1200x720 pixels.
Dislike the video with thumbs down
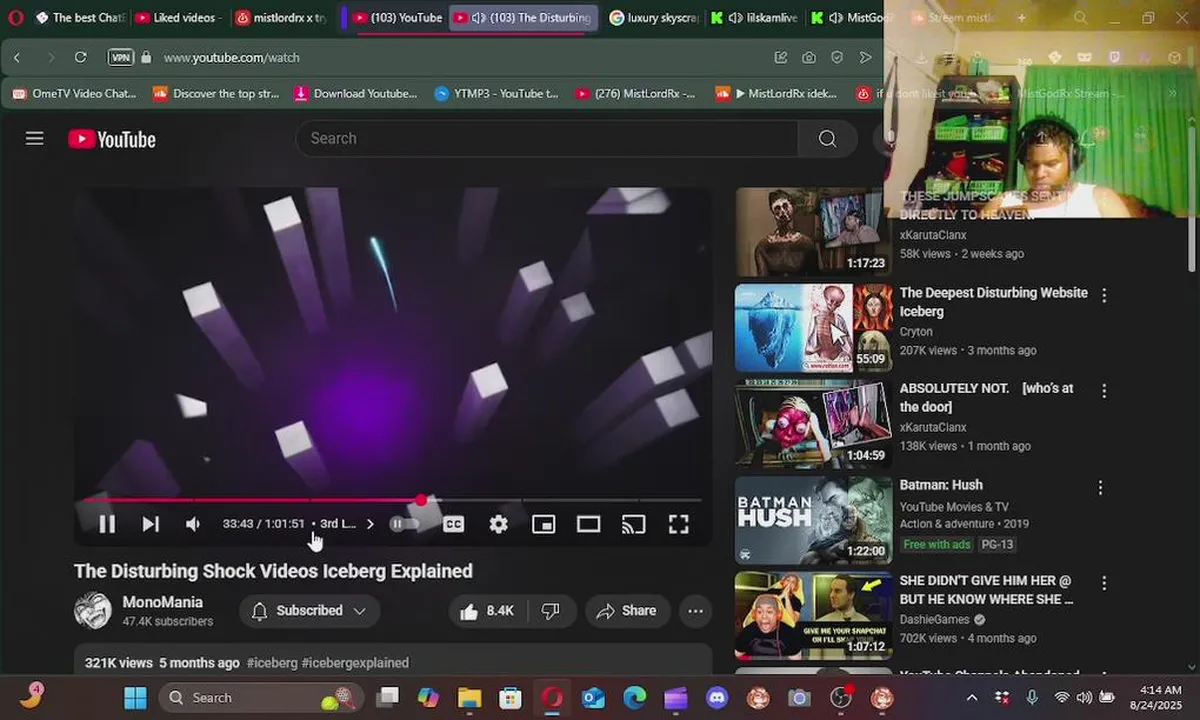[x=551, y=611]
